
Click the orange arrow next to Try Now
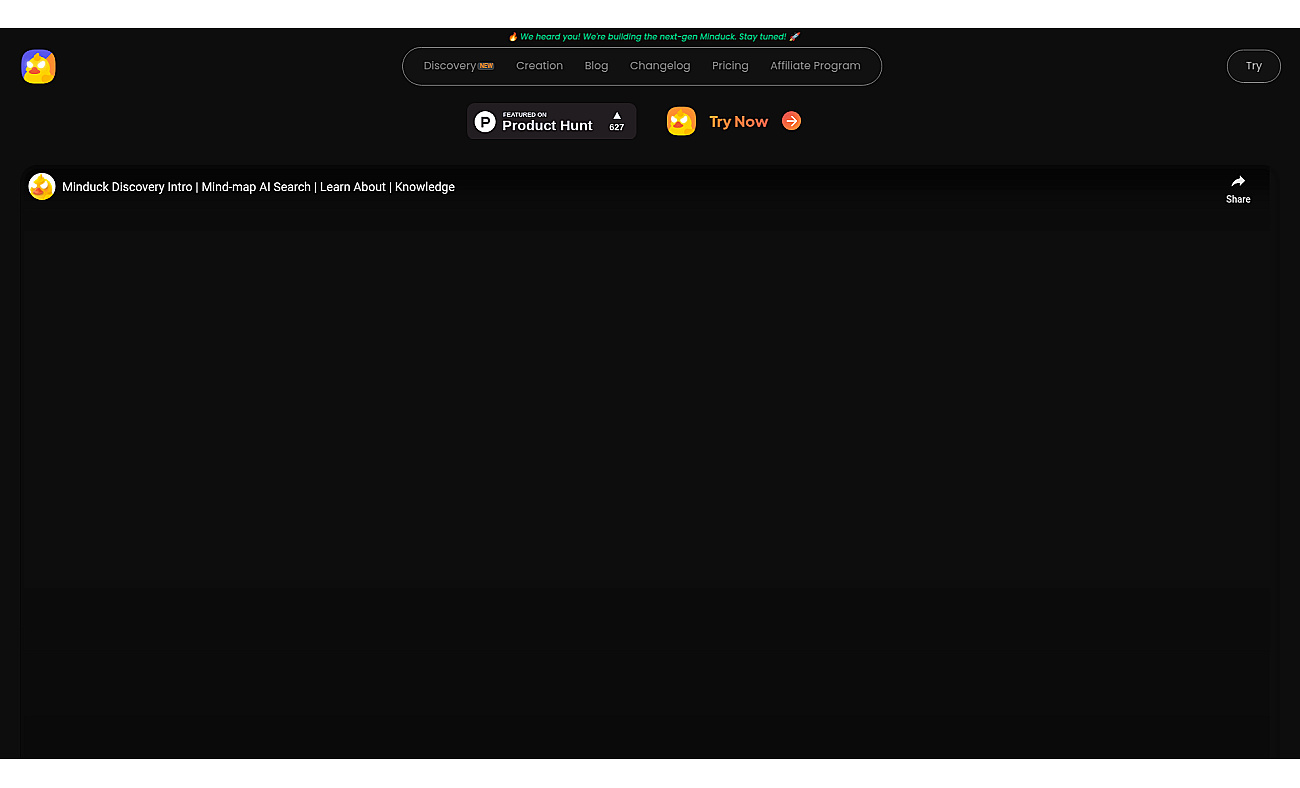coord(791,121)
